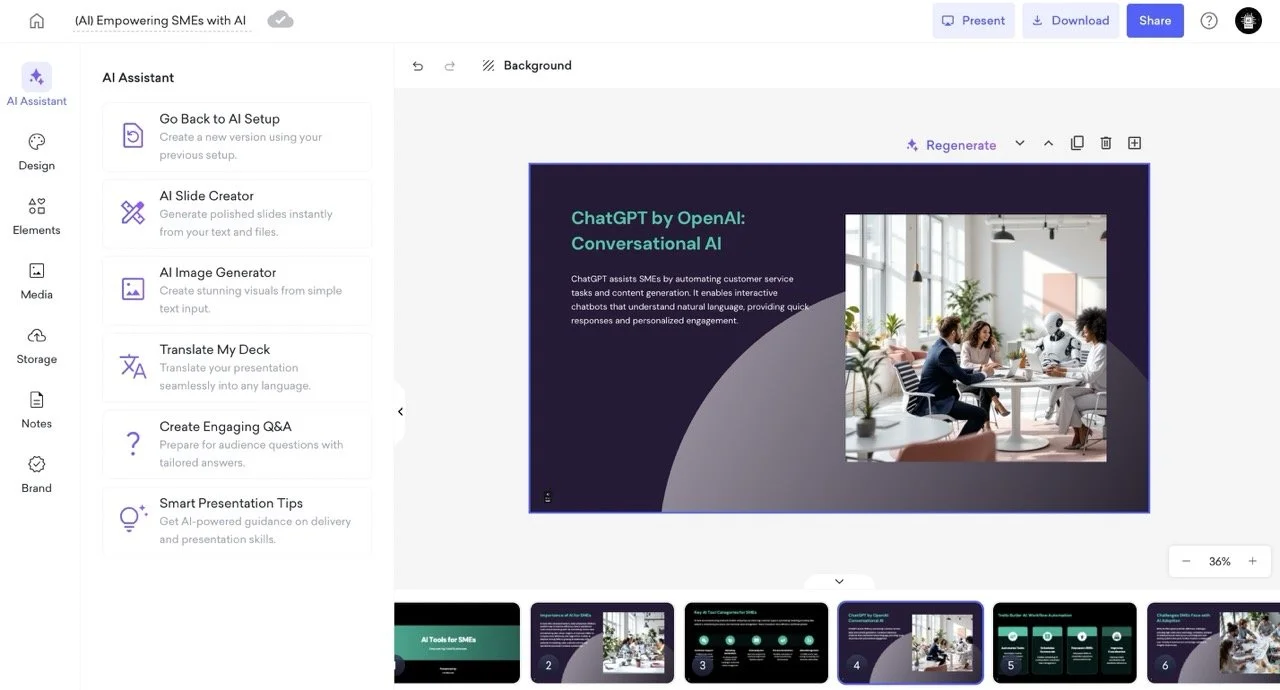The width and height of the screenshot is (1280, 690).
Task: Select the AI Tools for SMEs thumbnail
Action: tap(457, 643)
